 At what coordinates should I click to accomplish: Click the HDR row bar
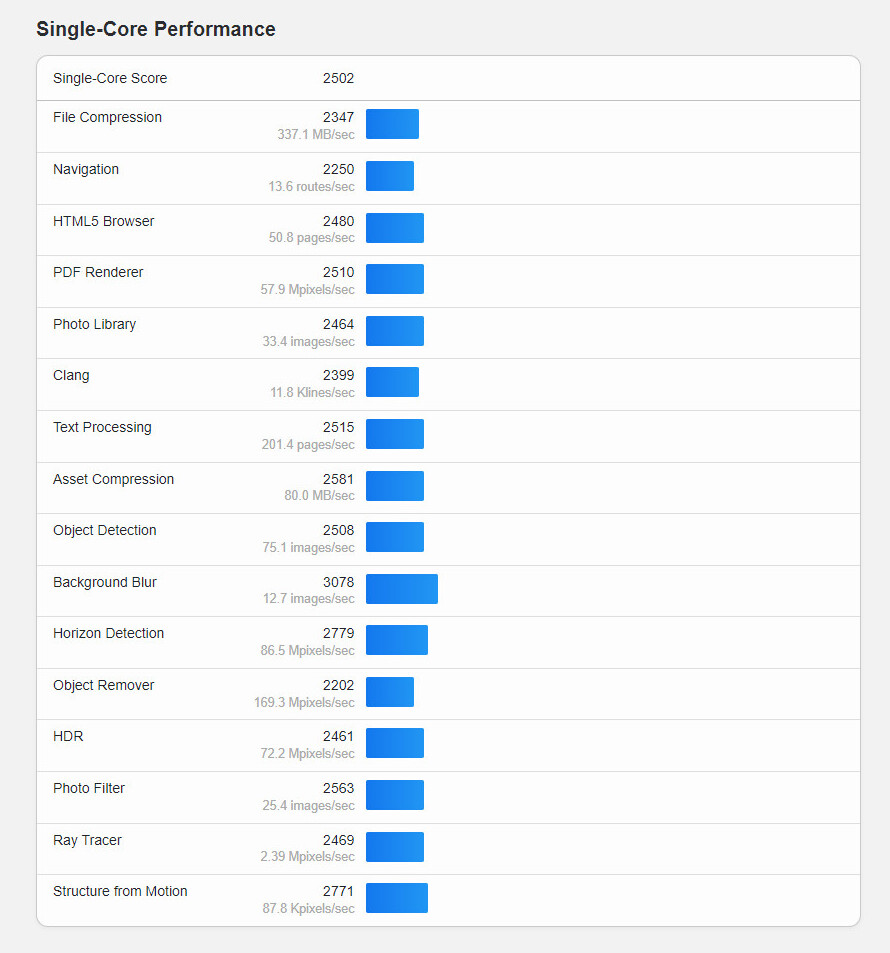click(395, 743)
